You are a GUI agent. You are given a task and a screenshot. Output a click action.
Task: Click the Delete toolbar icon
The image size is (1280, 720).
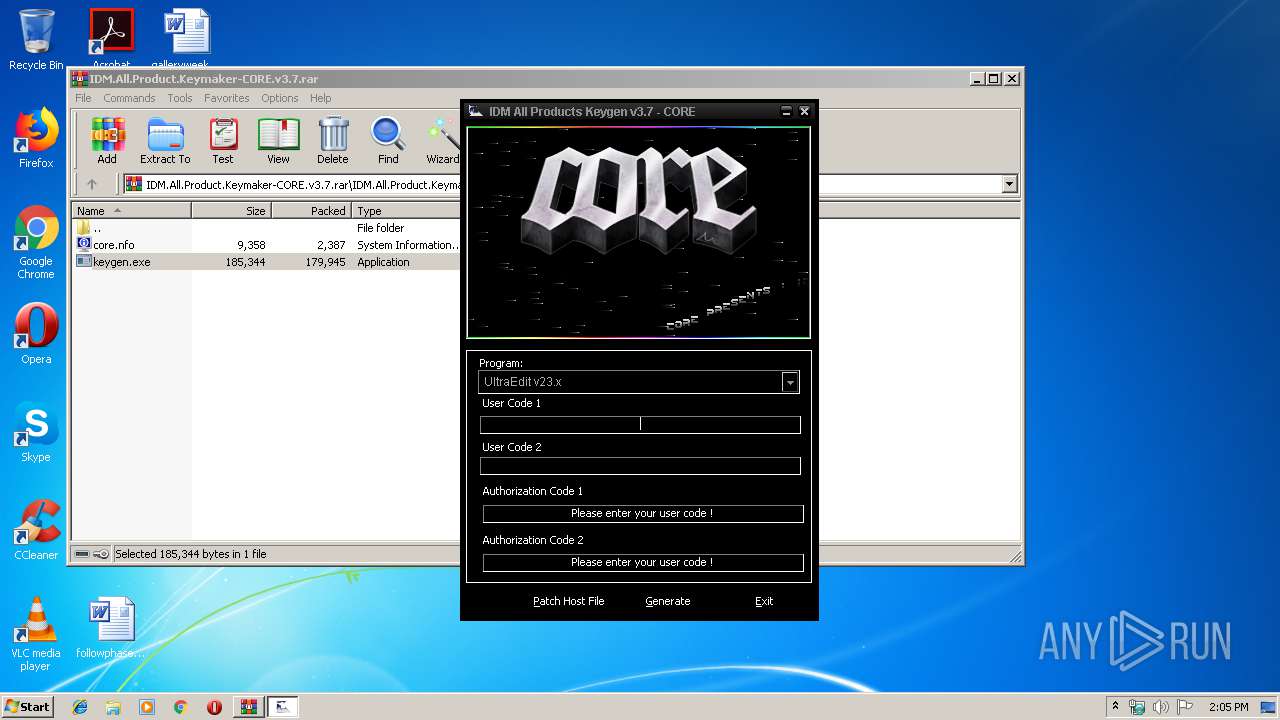pyautogui.click(x=333, y=140)
